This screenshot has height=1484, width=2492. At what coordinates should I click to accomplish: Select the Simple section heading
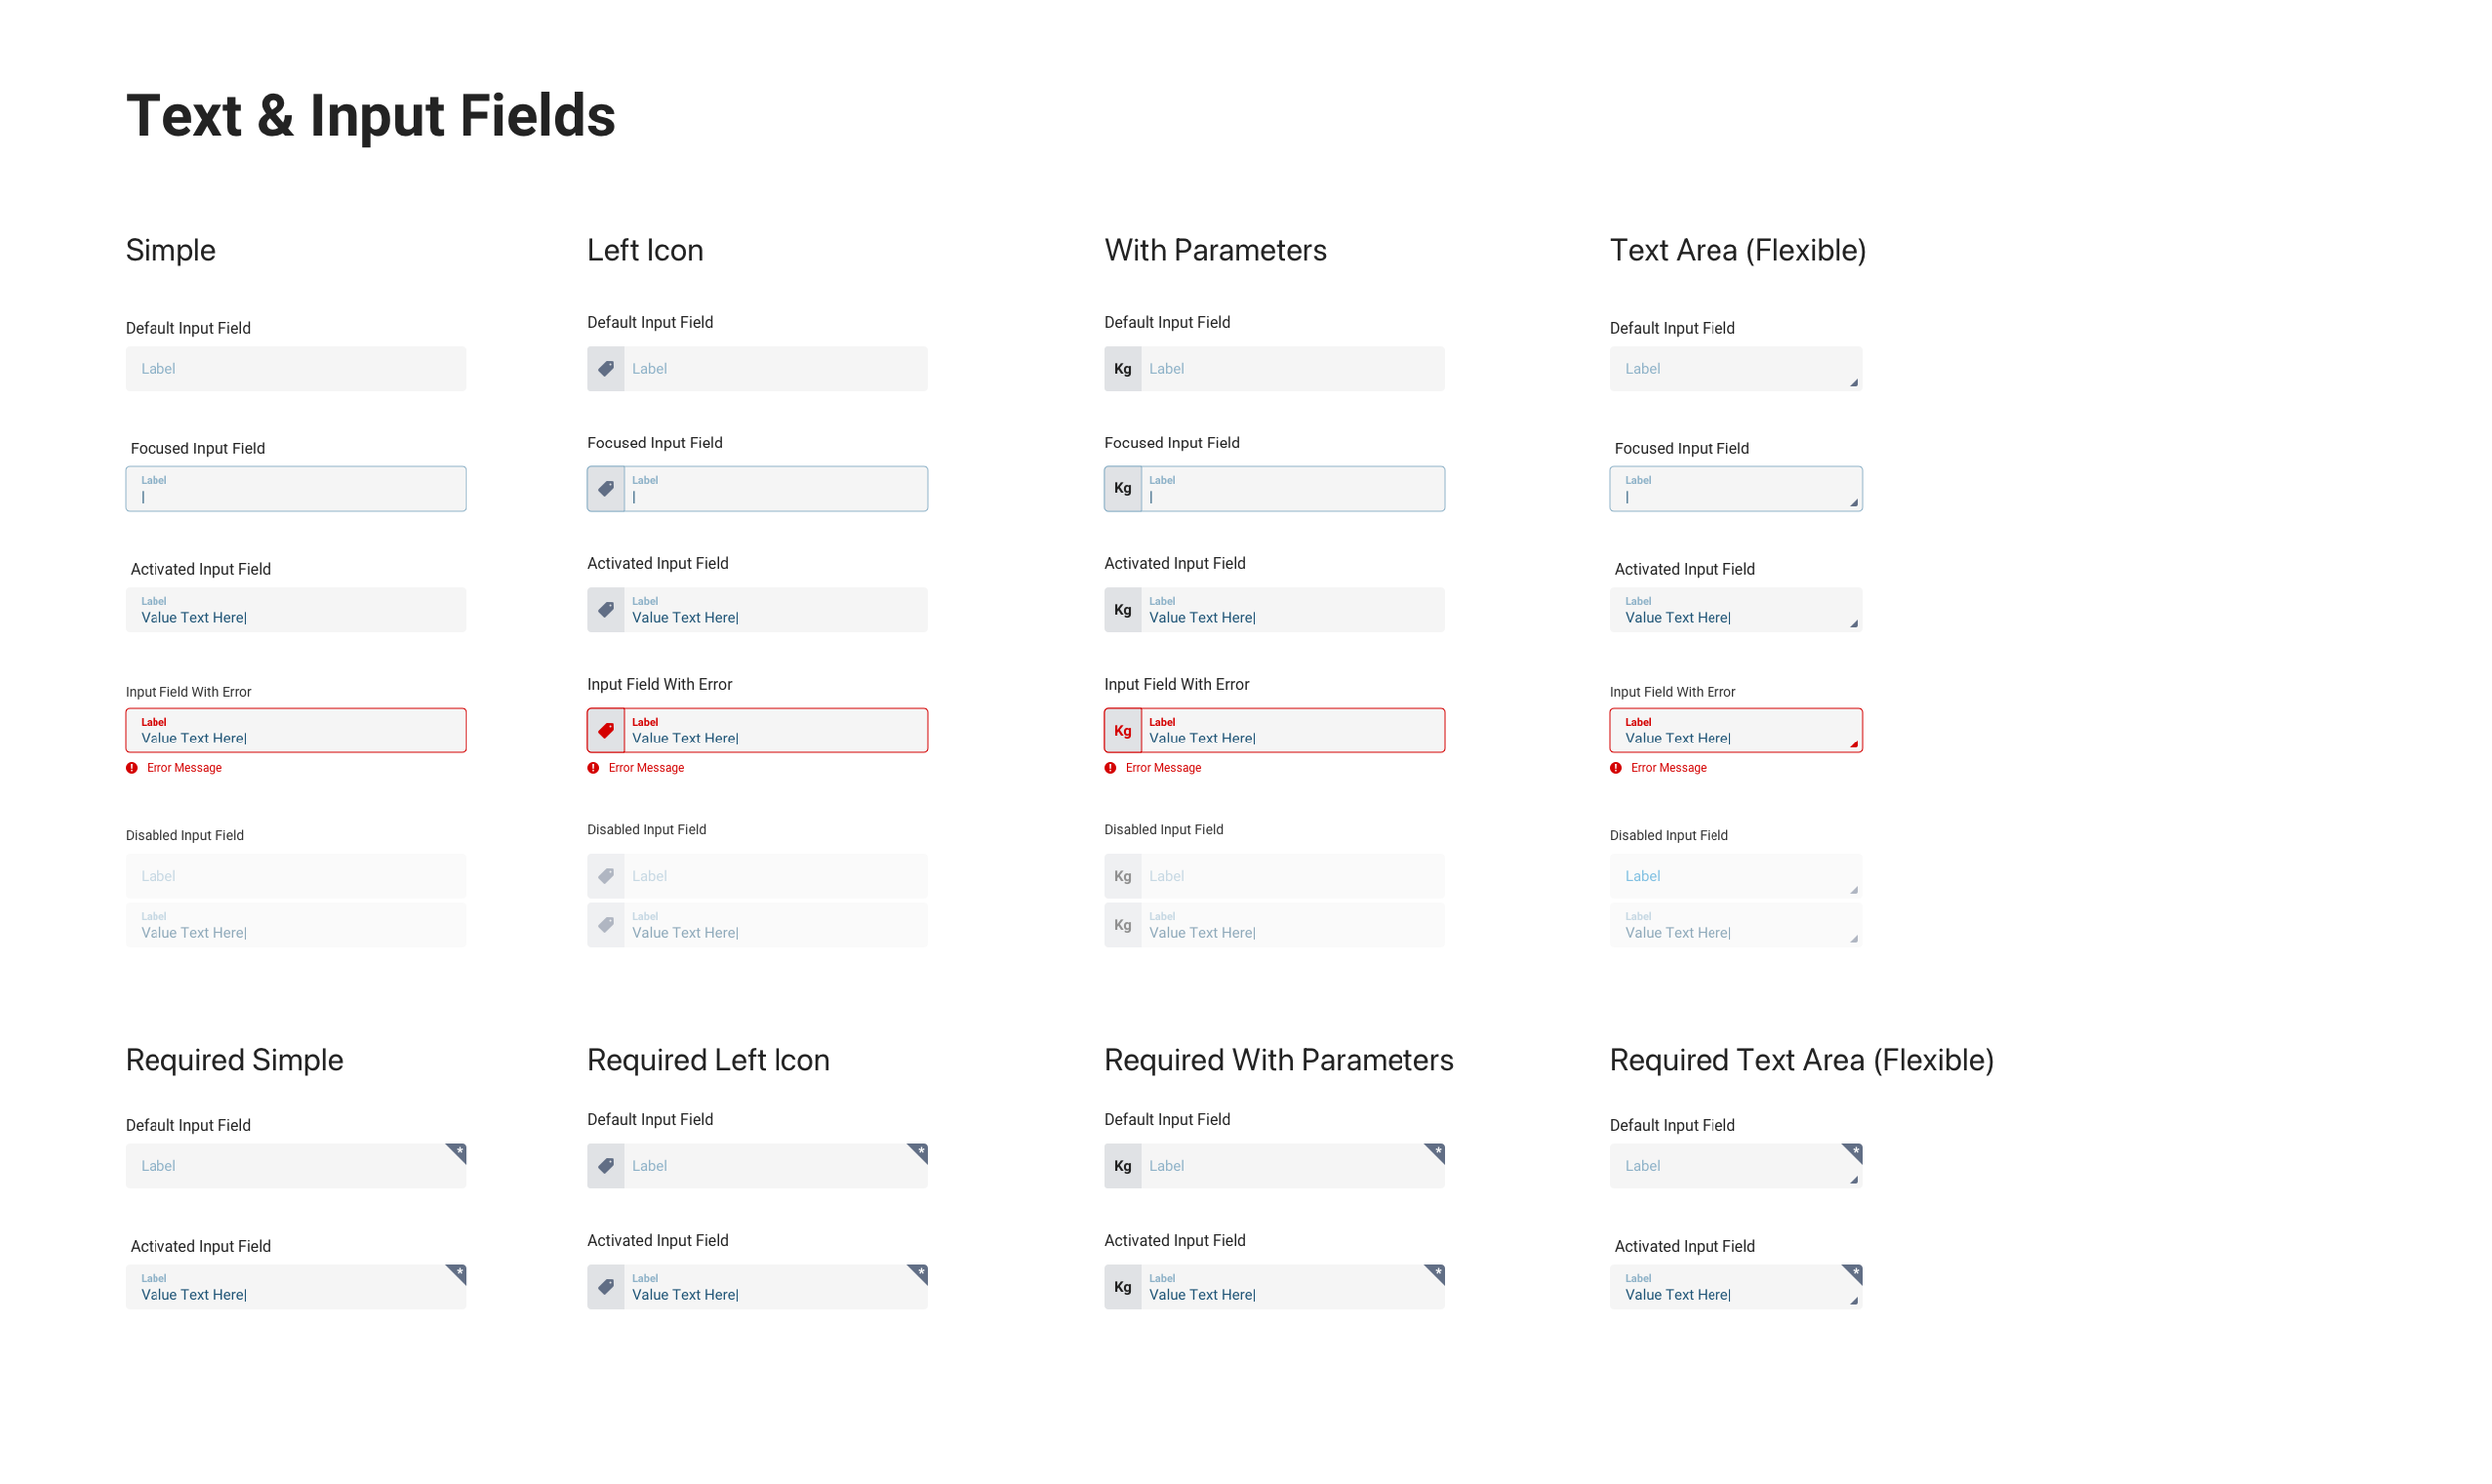(170, 250)
